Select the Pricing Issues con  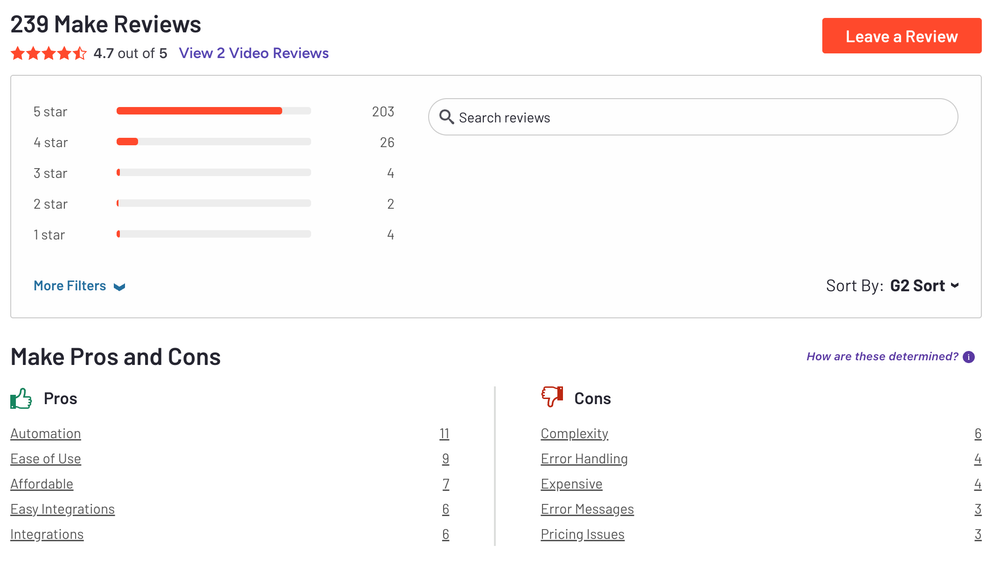[x=582, y=535]
